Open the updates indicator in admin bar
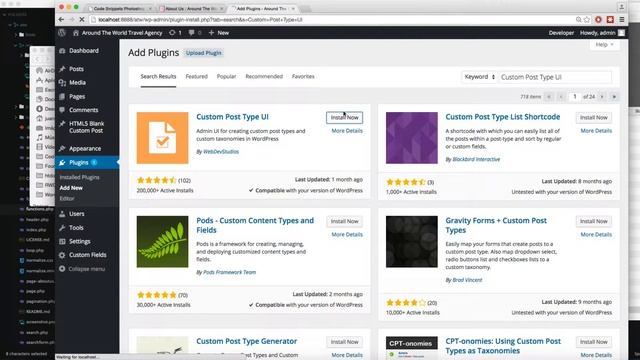Image resolution: width=640 pixels, height=360 pixels. pyautogui.click(x=175, y=33)
